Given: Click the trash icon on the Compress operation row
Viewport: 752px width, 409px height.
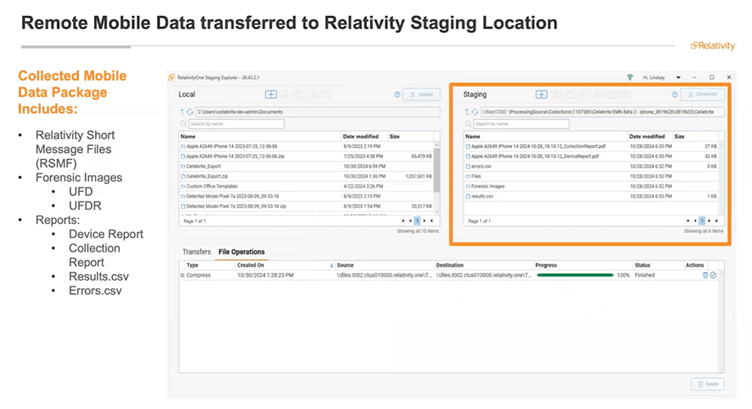Looking at the screenshot, I should (705, 275).
